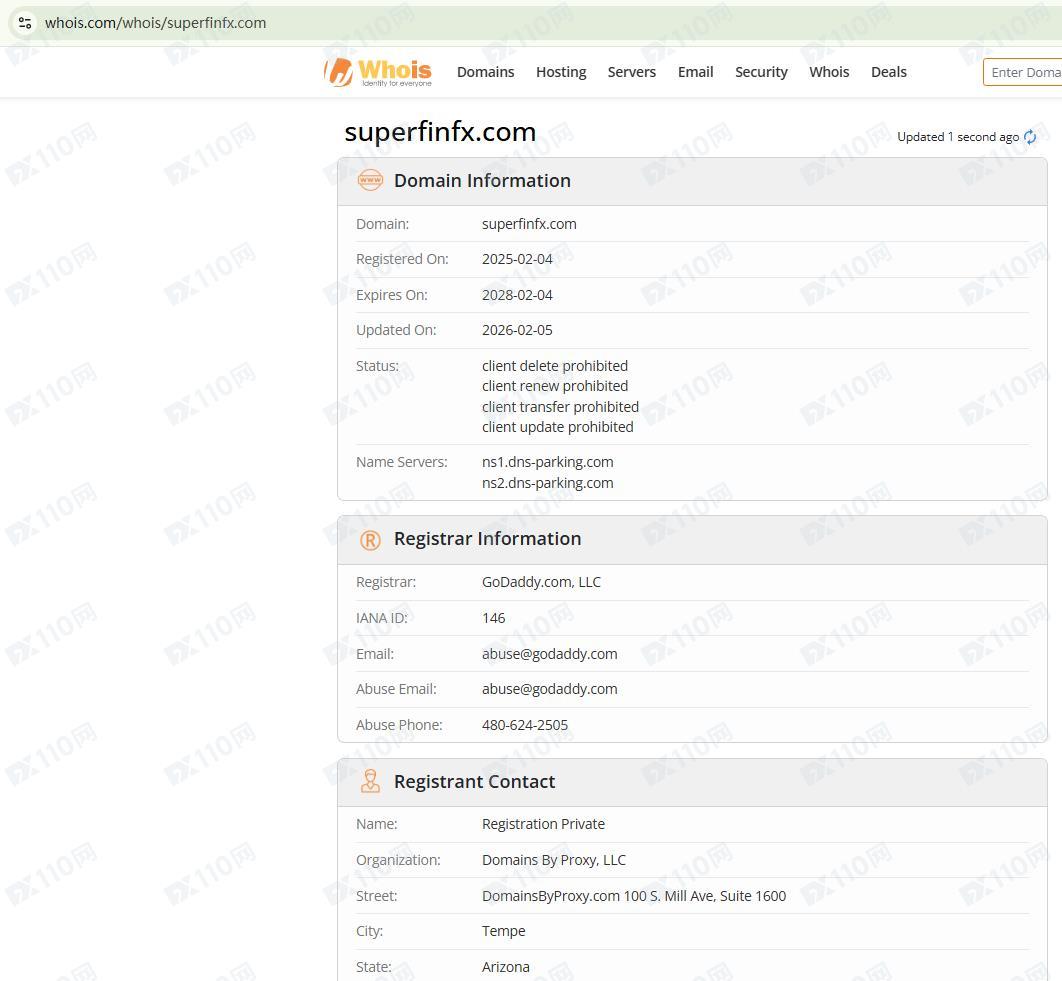1062x981 pixels.
Task: Select Whois in the navigation bar
Action: (829, 72)
